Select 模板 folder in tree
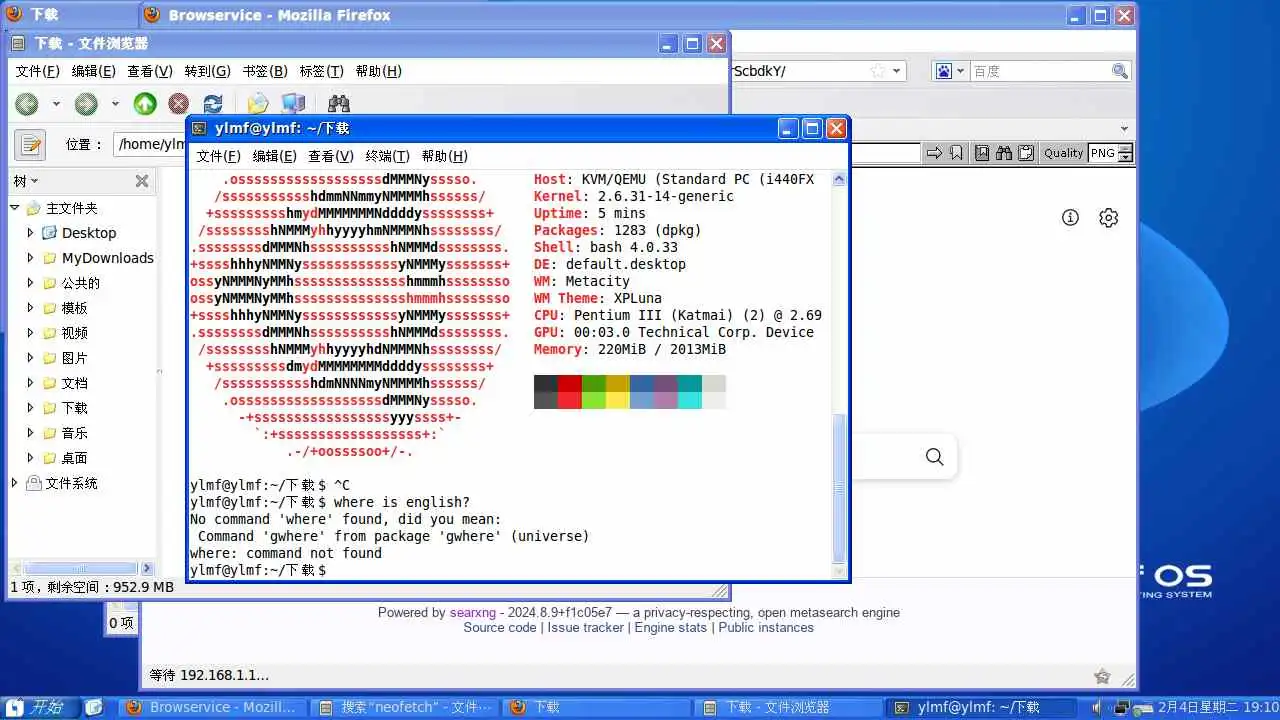The image size is (1280, 720). point(74,308)
